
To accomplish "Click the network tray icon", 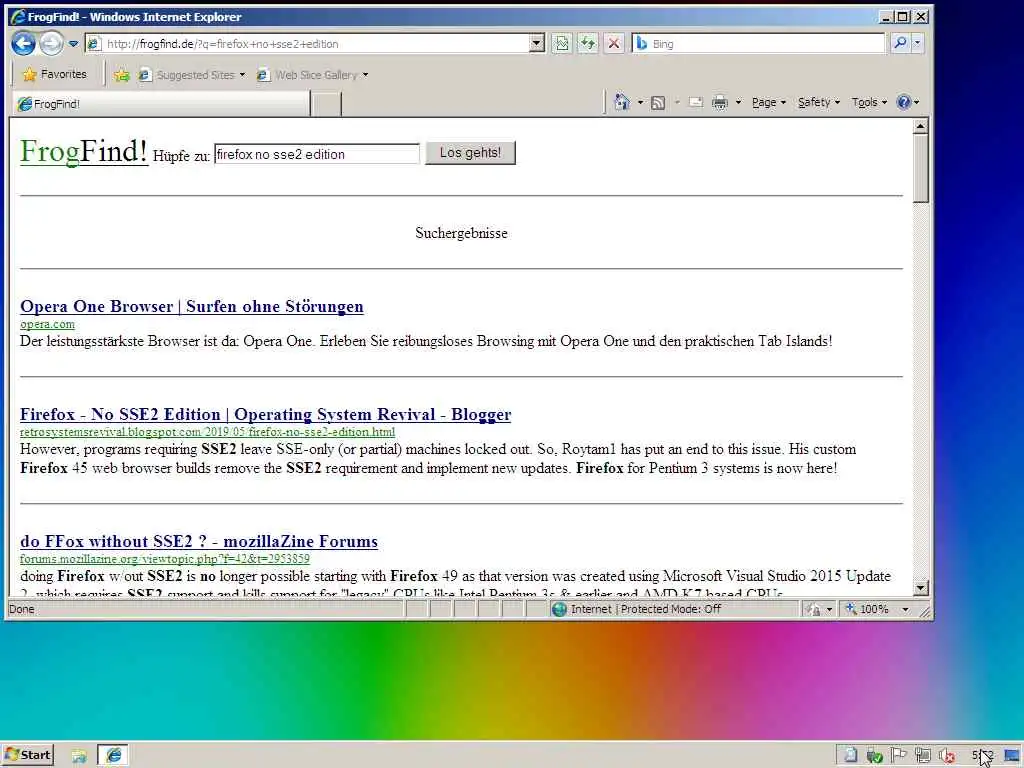I will [923, 756].
